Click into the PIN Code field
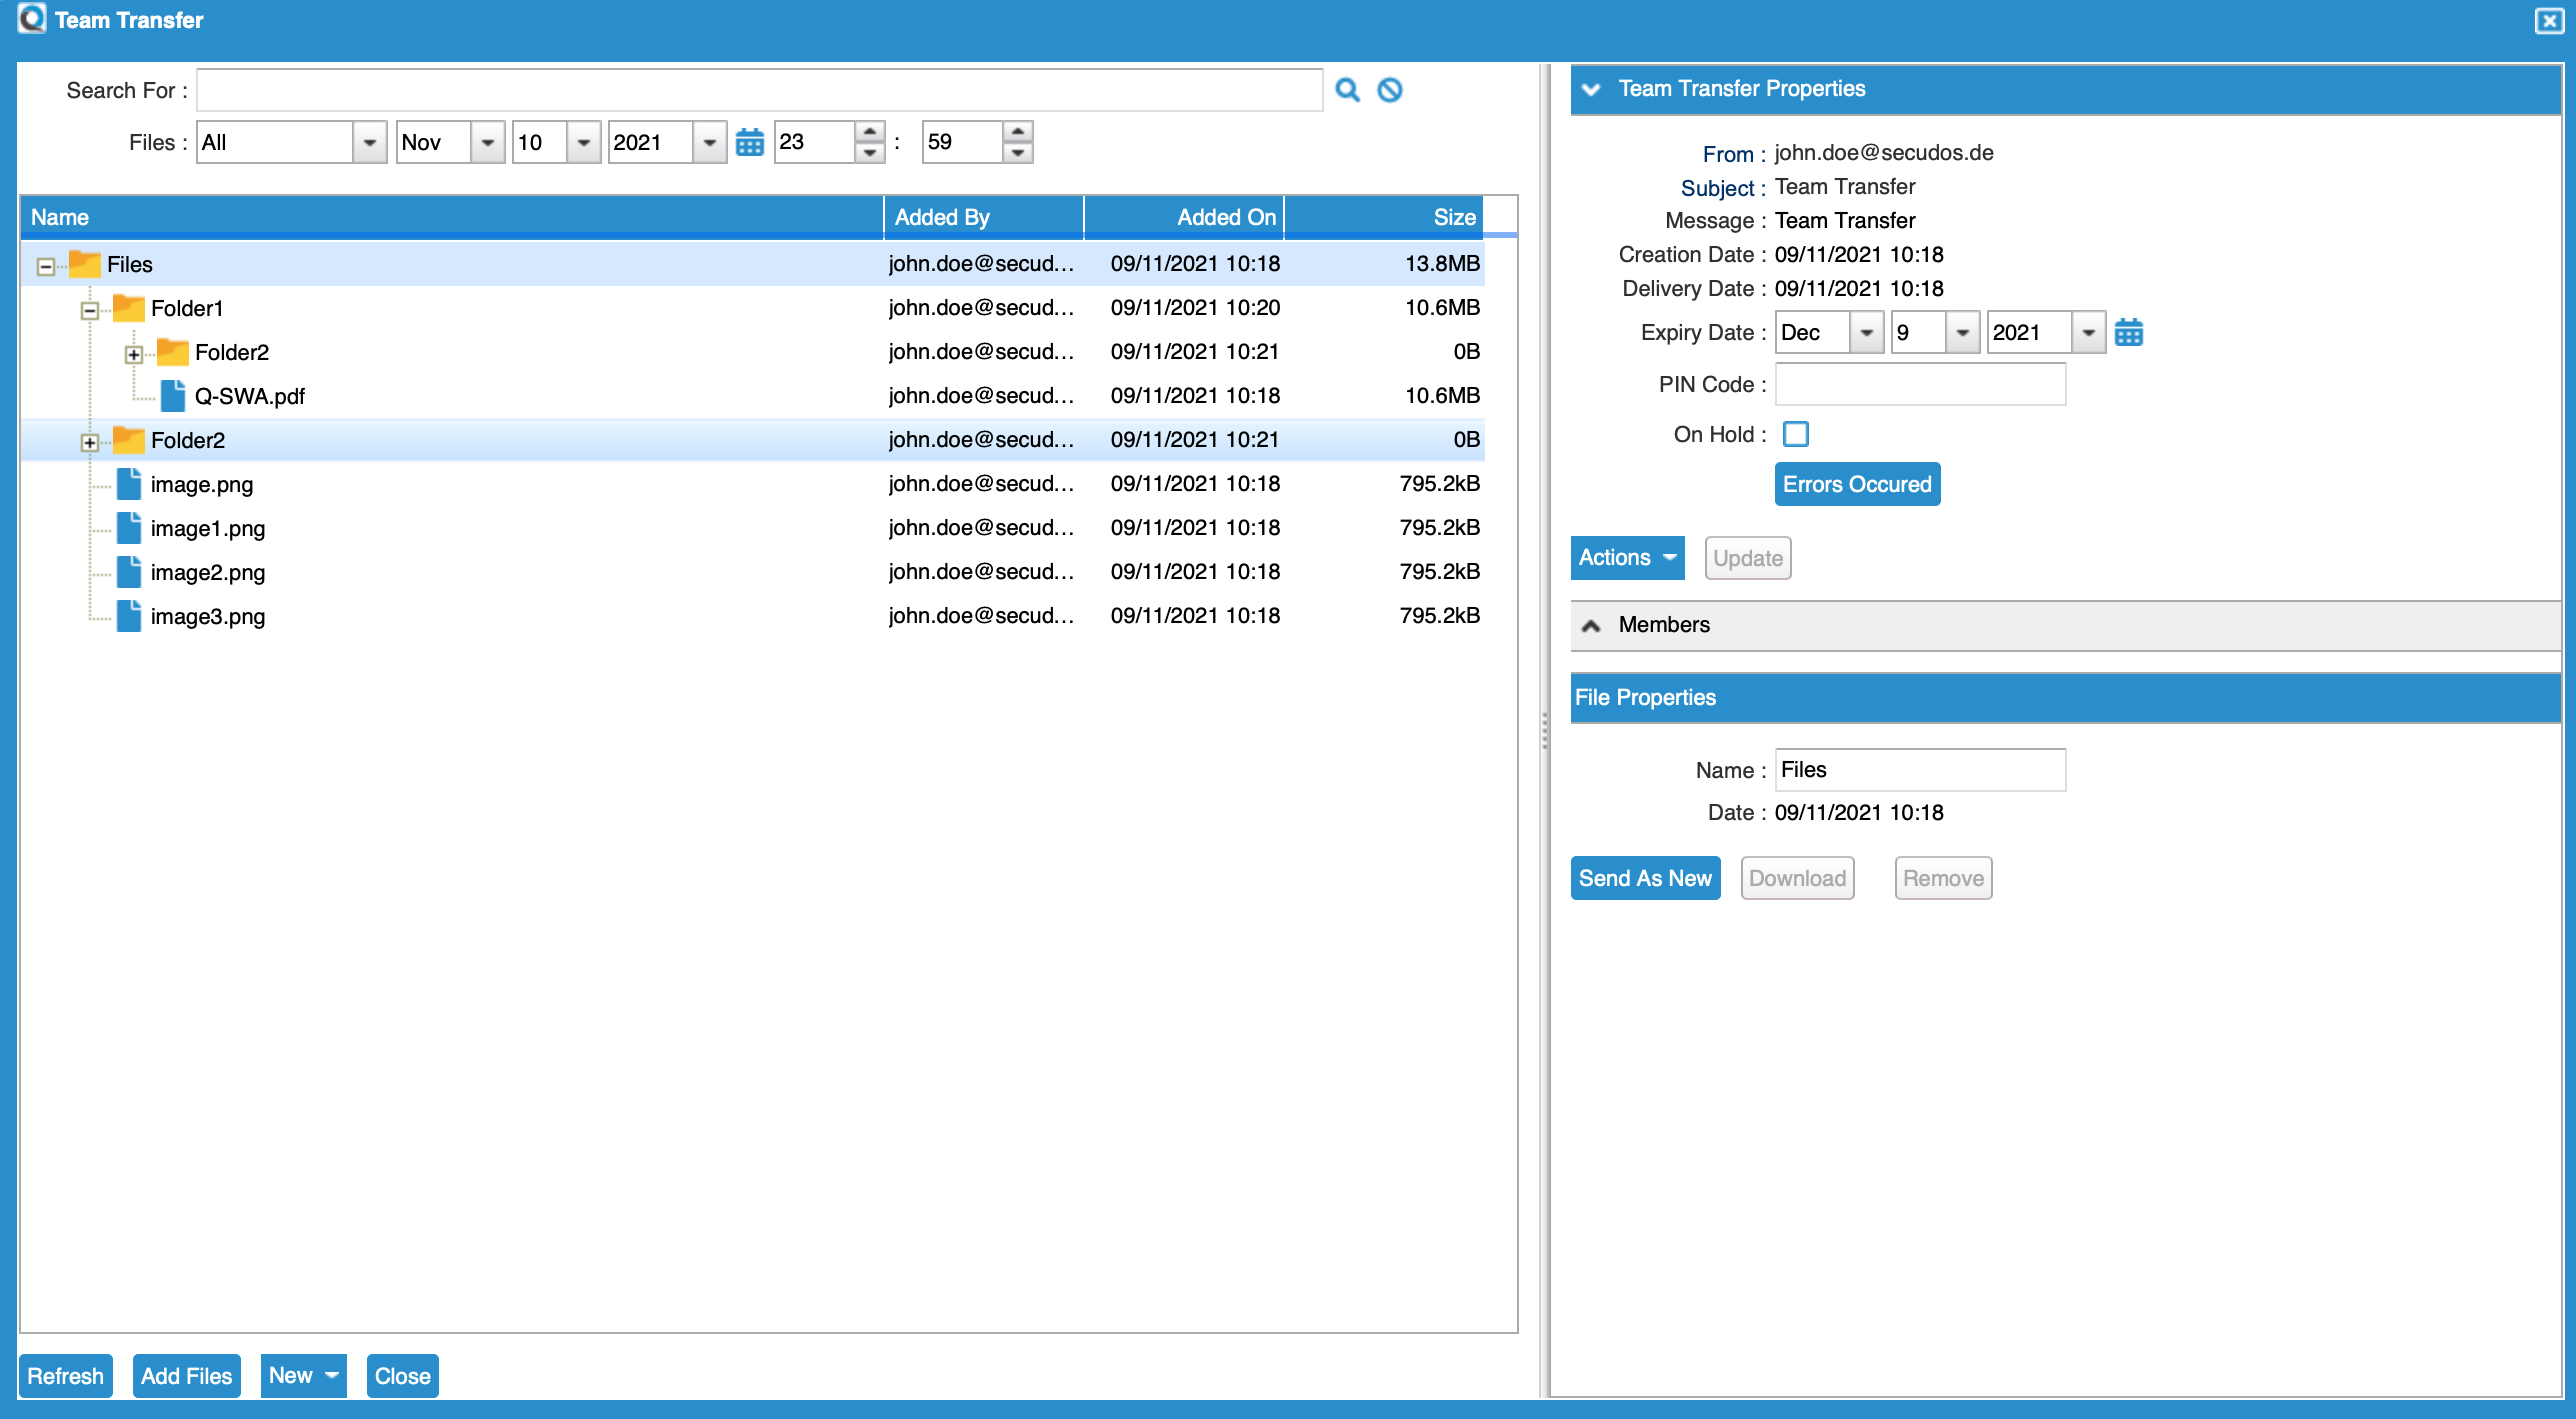The width and height of the screenshot is (2576, 1419). coord(1919,384)
